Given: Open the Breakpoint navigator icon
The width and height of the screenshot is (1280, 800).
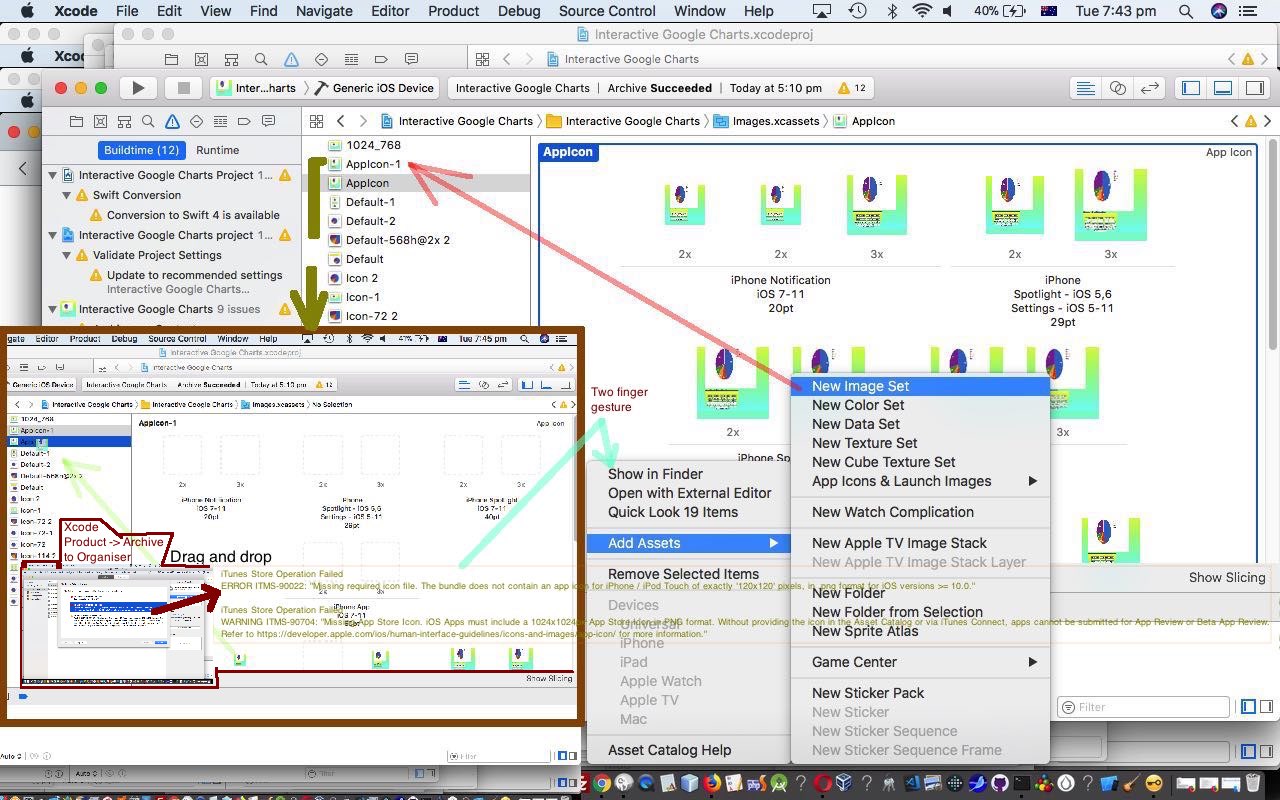Looking at the screenshot, I should coord(243,120).
